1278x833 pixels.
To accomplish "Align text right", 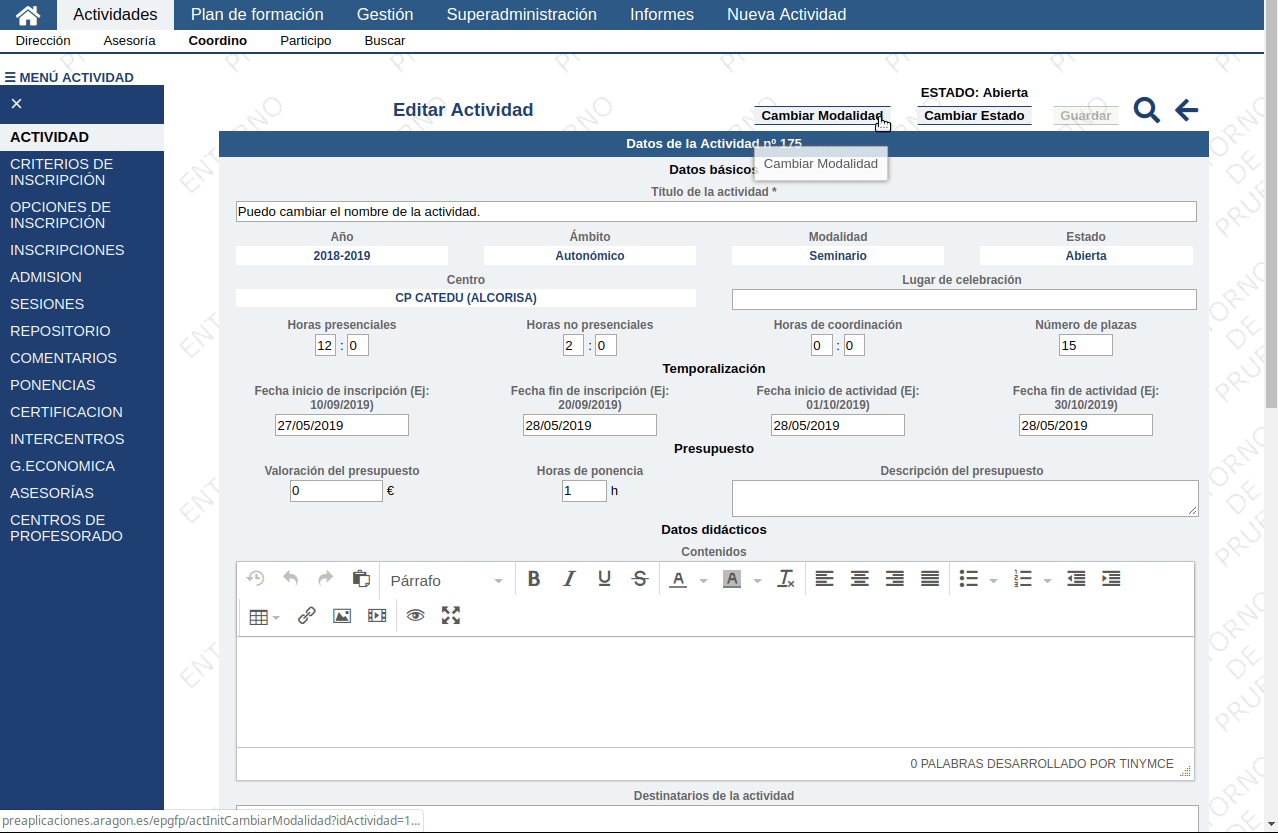I will [x=895, y=579].
